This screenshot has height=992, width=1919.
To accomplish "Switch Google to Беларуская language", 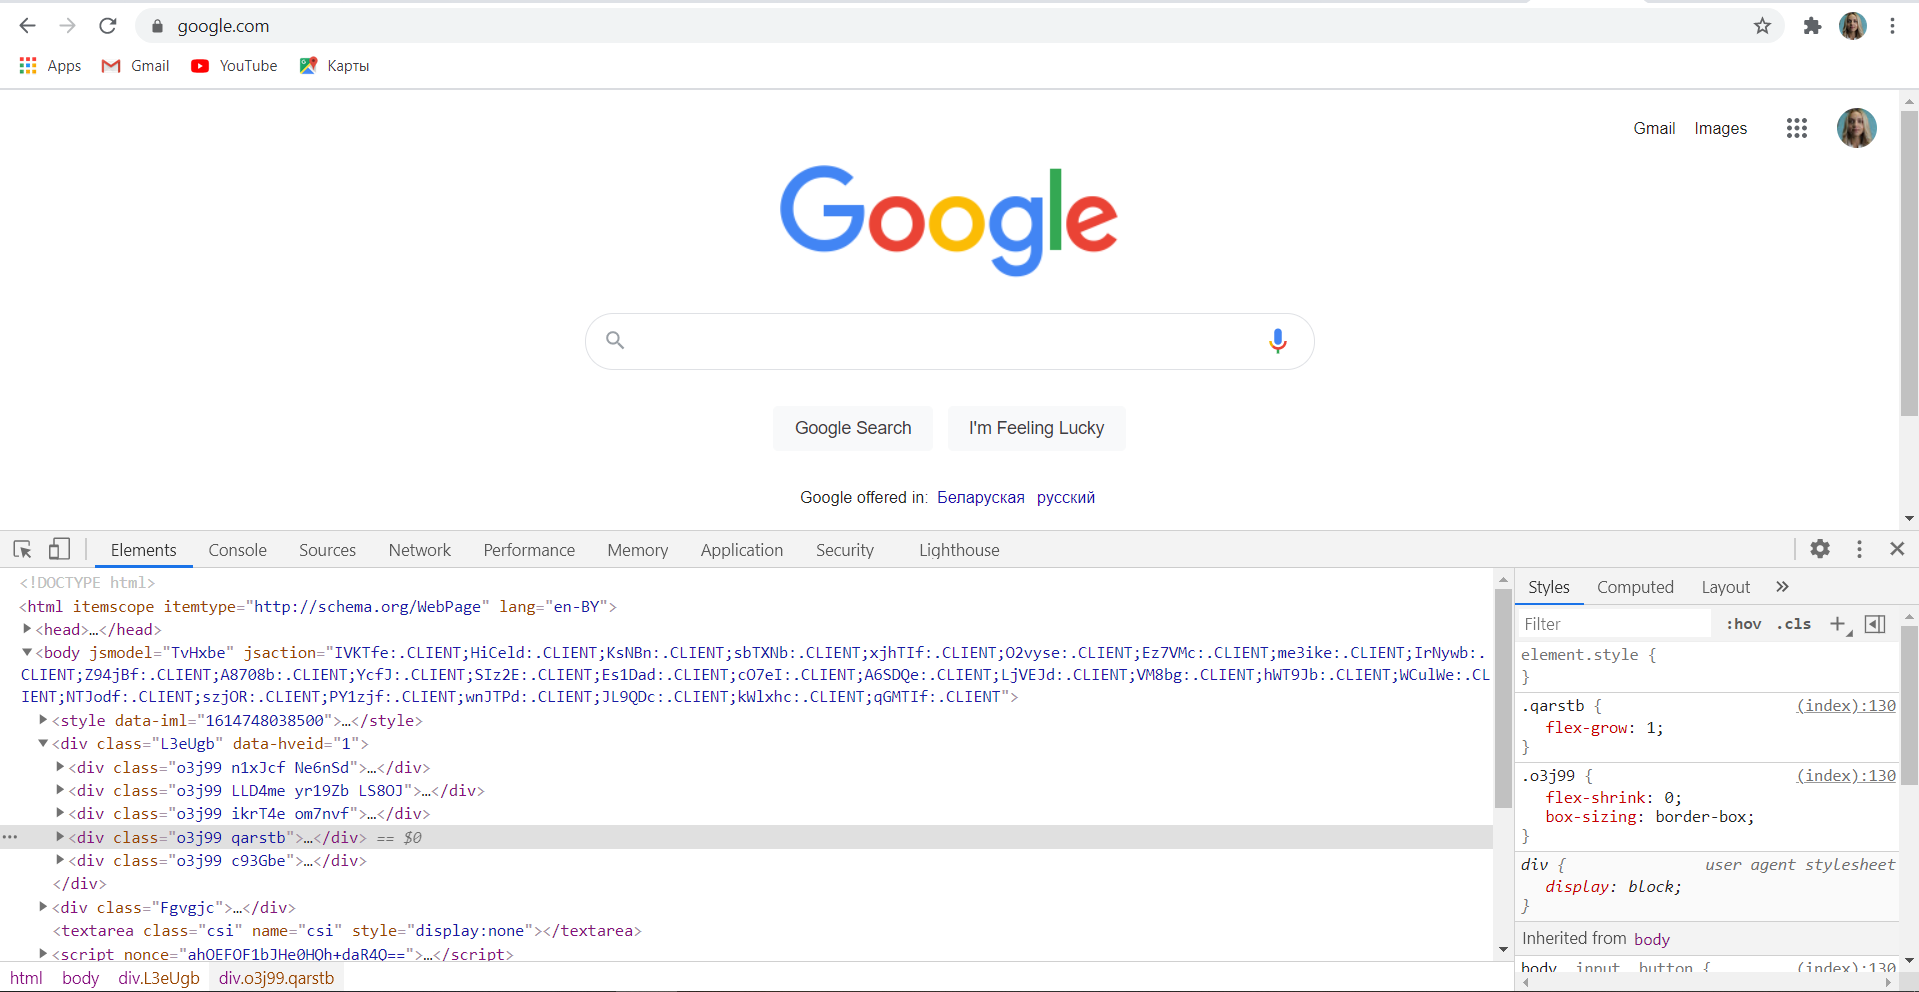I will point(981,497).
